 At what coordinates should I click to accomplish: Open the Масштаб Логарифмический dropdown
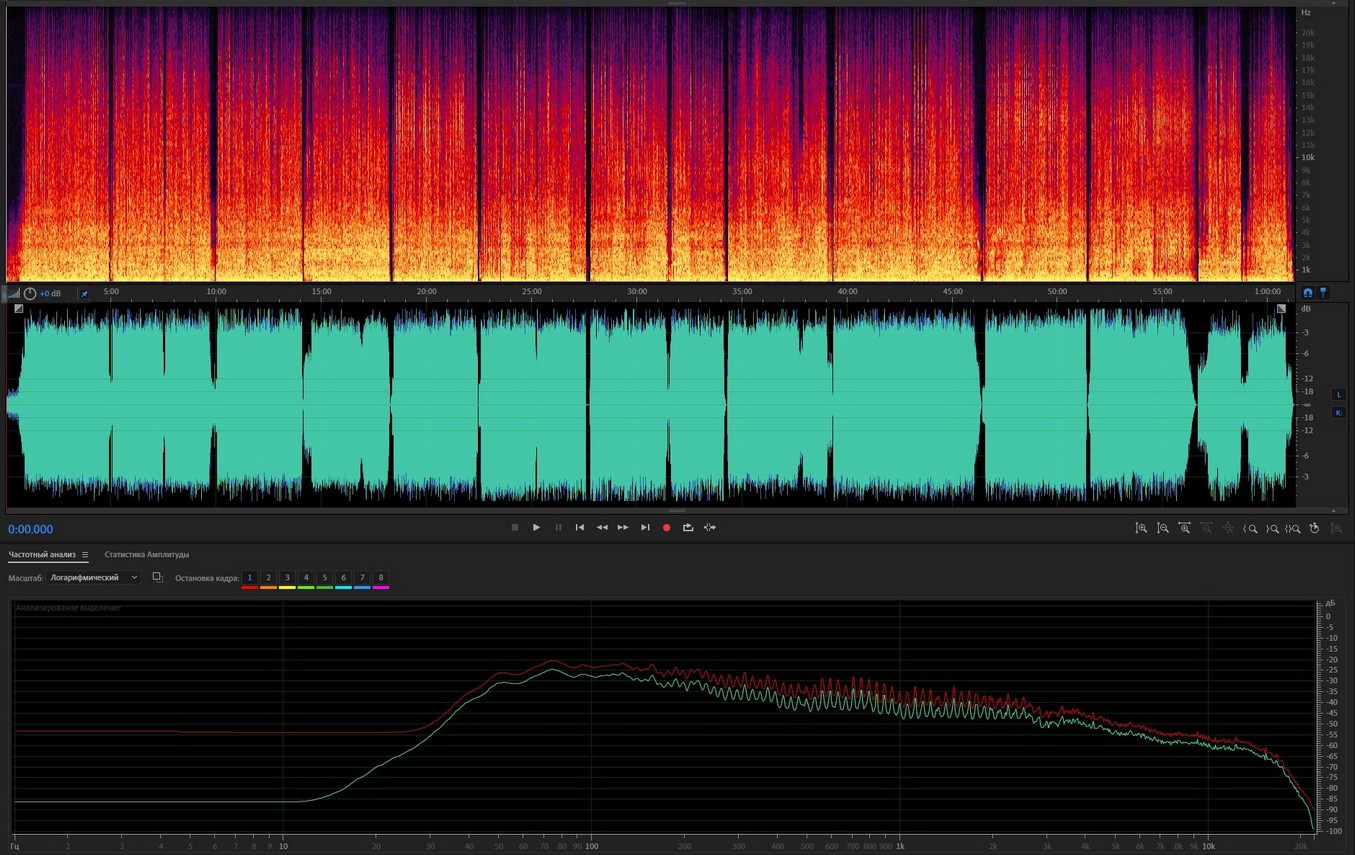coord(95,578)
